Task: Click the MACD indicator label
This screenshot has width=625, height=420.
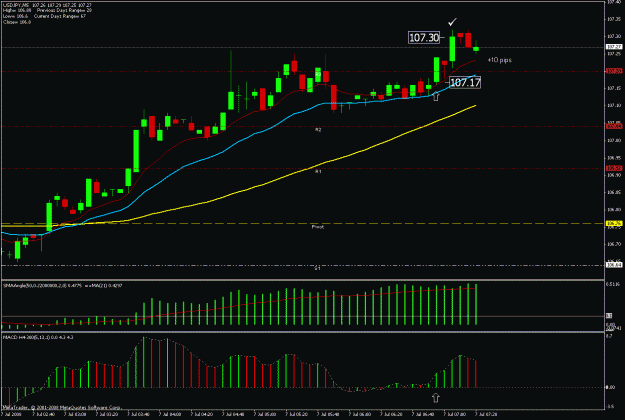Action: pyautogui.click(x=38, y=337)
